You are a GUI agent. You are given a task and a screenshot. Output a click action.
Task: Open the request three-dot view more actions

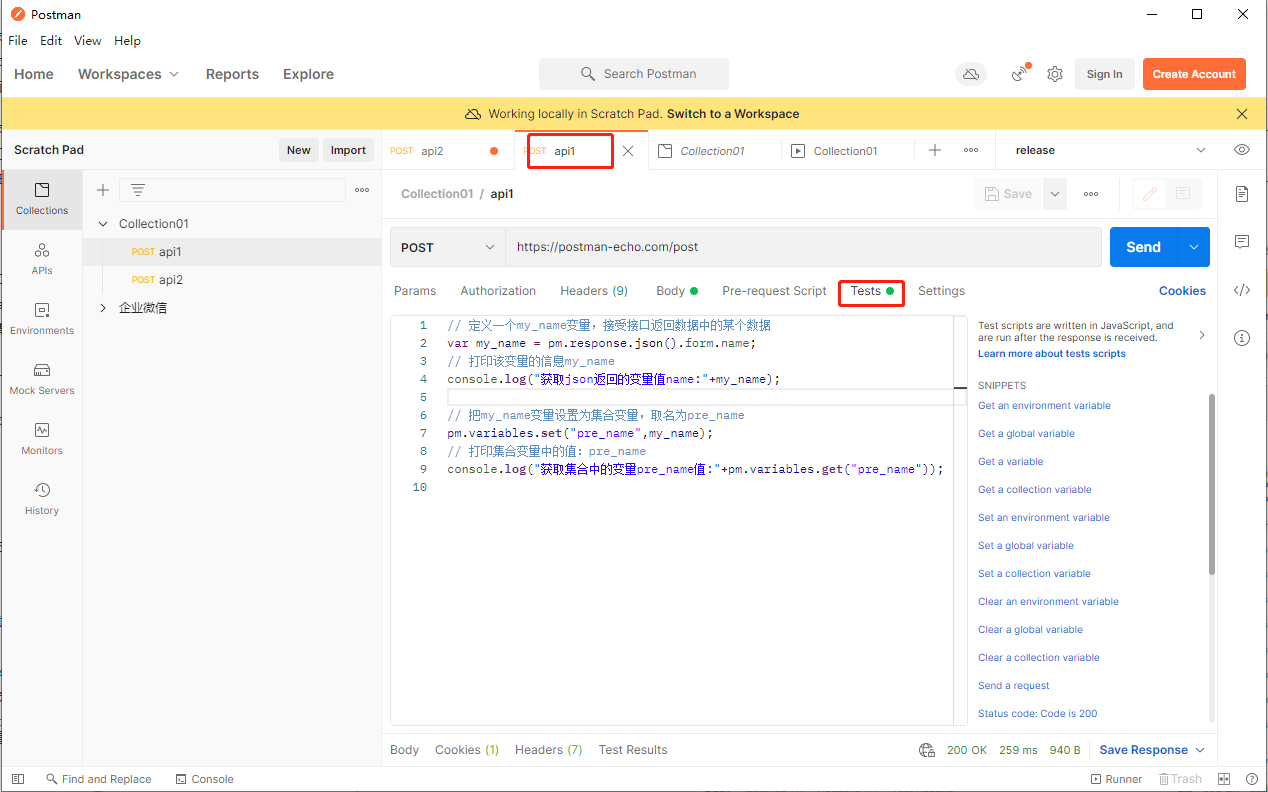coord(1091,194)
